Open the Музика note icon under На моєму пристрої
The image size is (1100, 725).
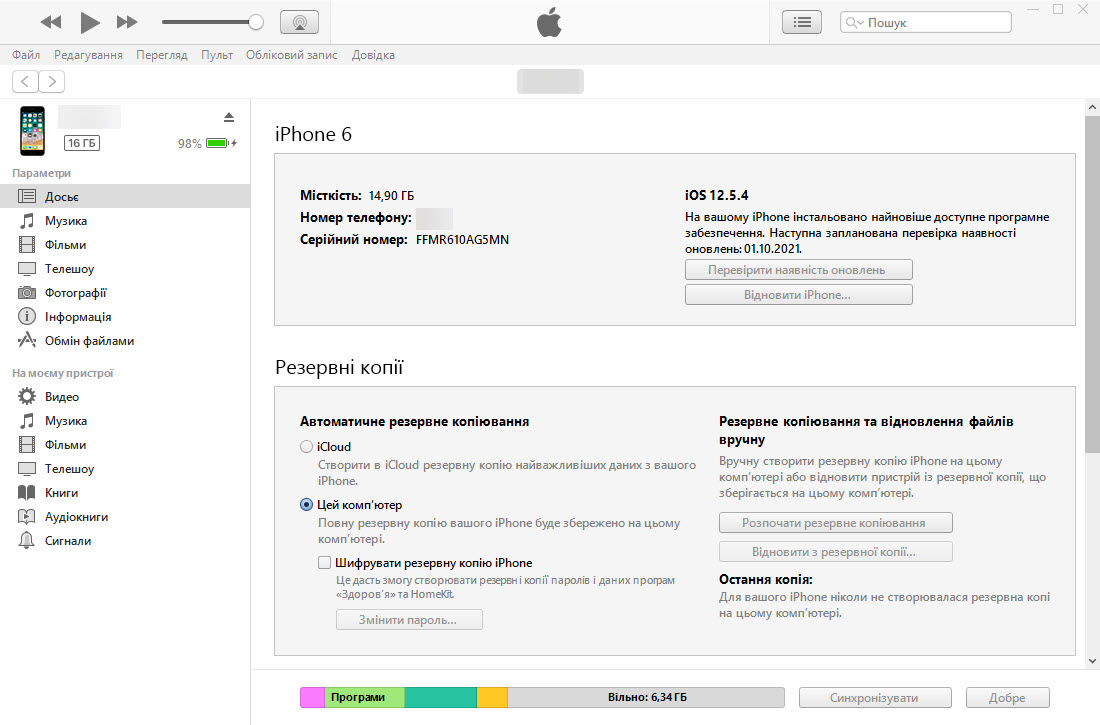tap(27, 420)
